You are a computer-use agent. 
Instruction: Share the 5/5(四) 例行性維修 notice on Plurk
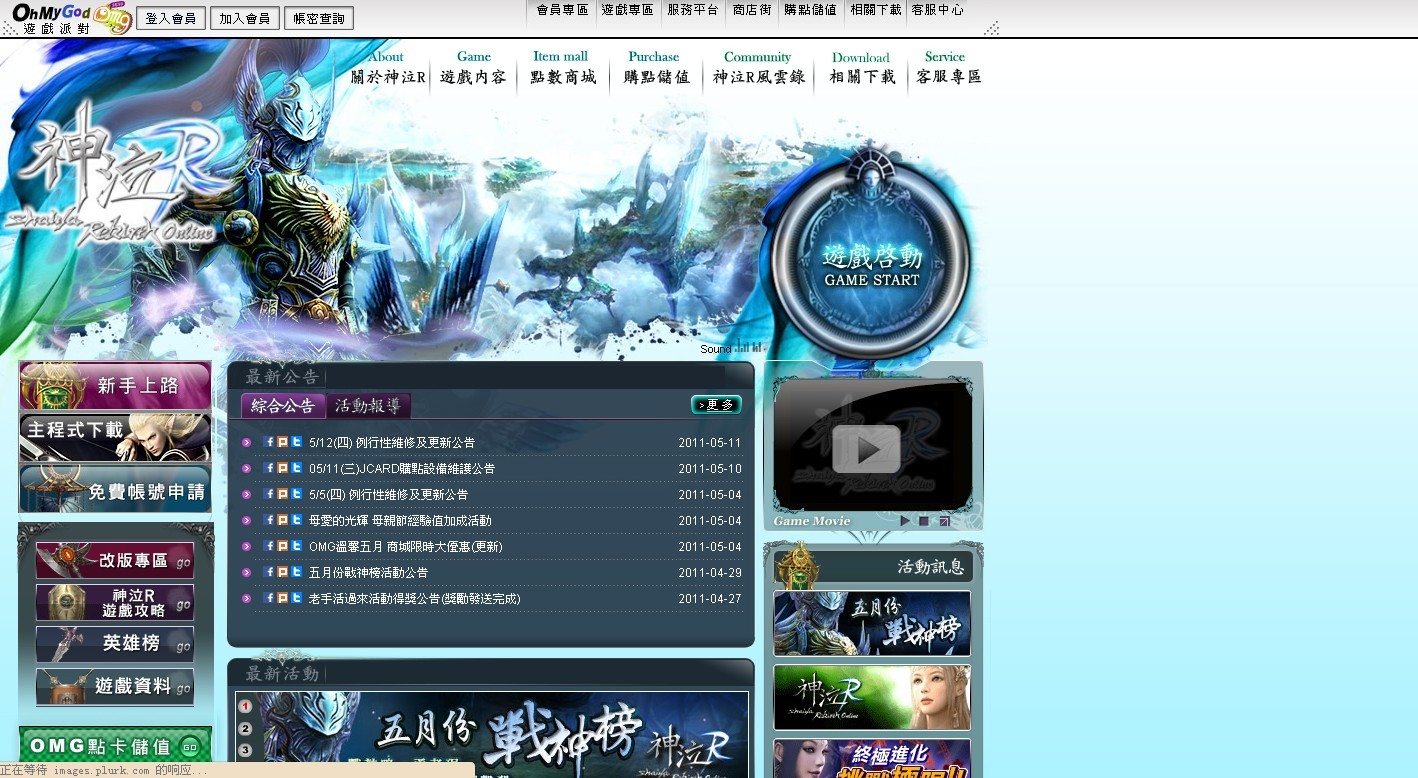pos(283,494)
